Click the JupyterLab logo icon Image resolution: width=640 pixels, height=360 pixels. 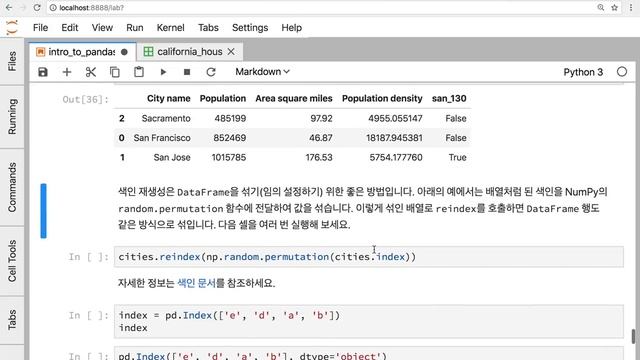(x=12, y=28)
